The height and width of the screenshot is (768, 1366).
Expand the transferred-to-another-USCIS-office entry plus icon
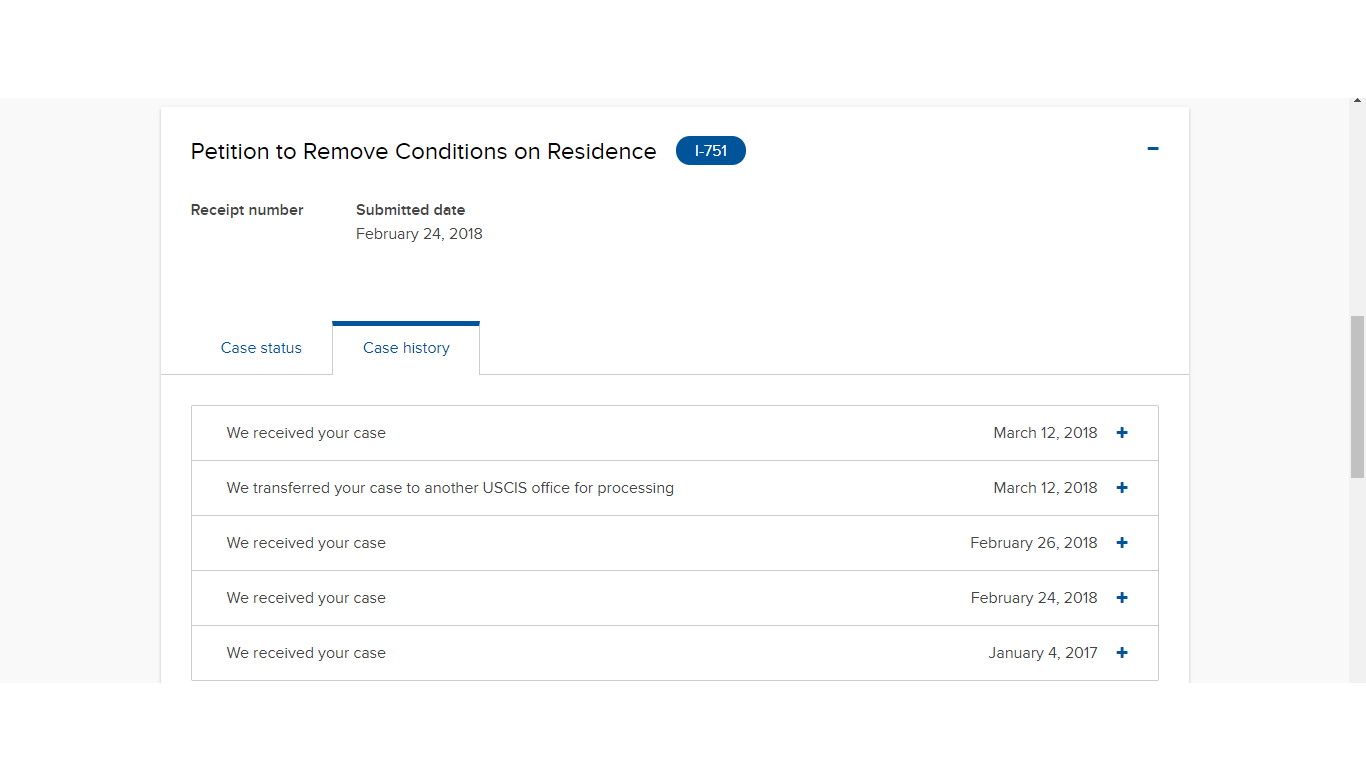coord(1122,488)
